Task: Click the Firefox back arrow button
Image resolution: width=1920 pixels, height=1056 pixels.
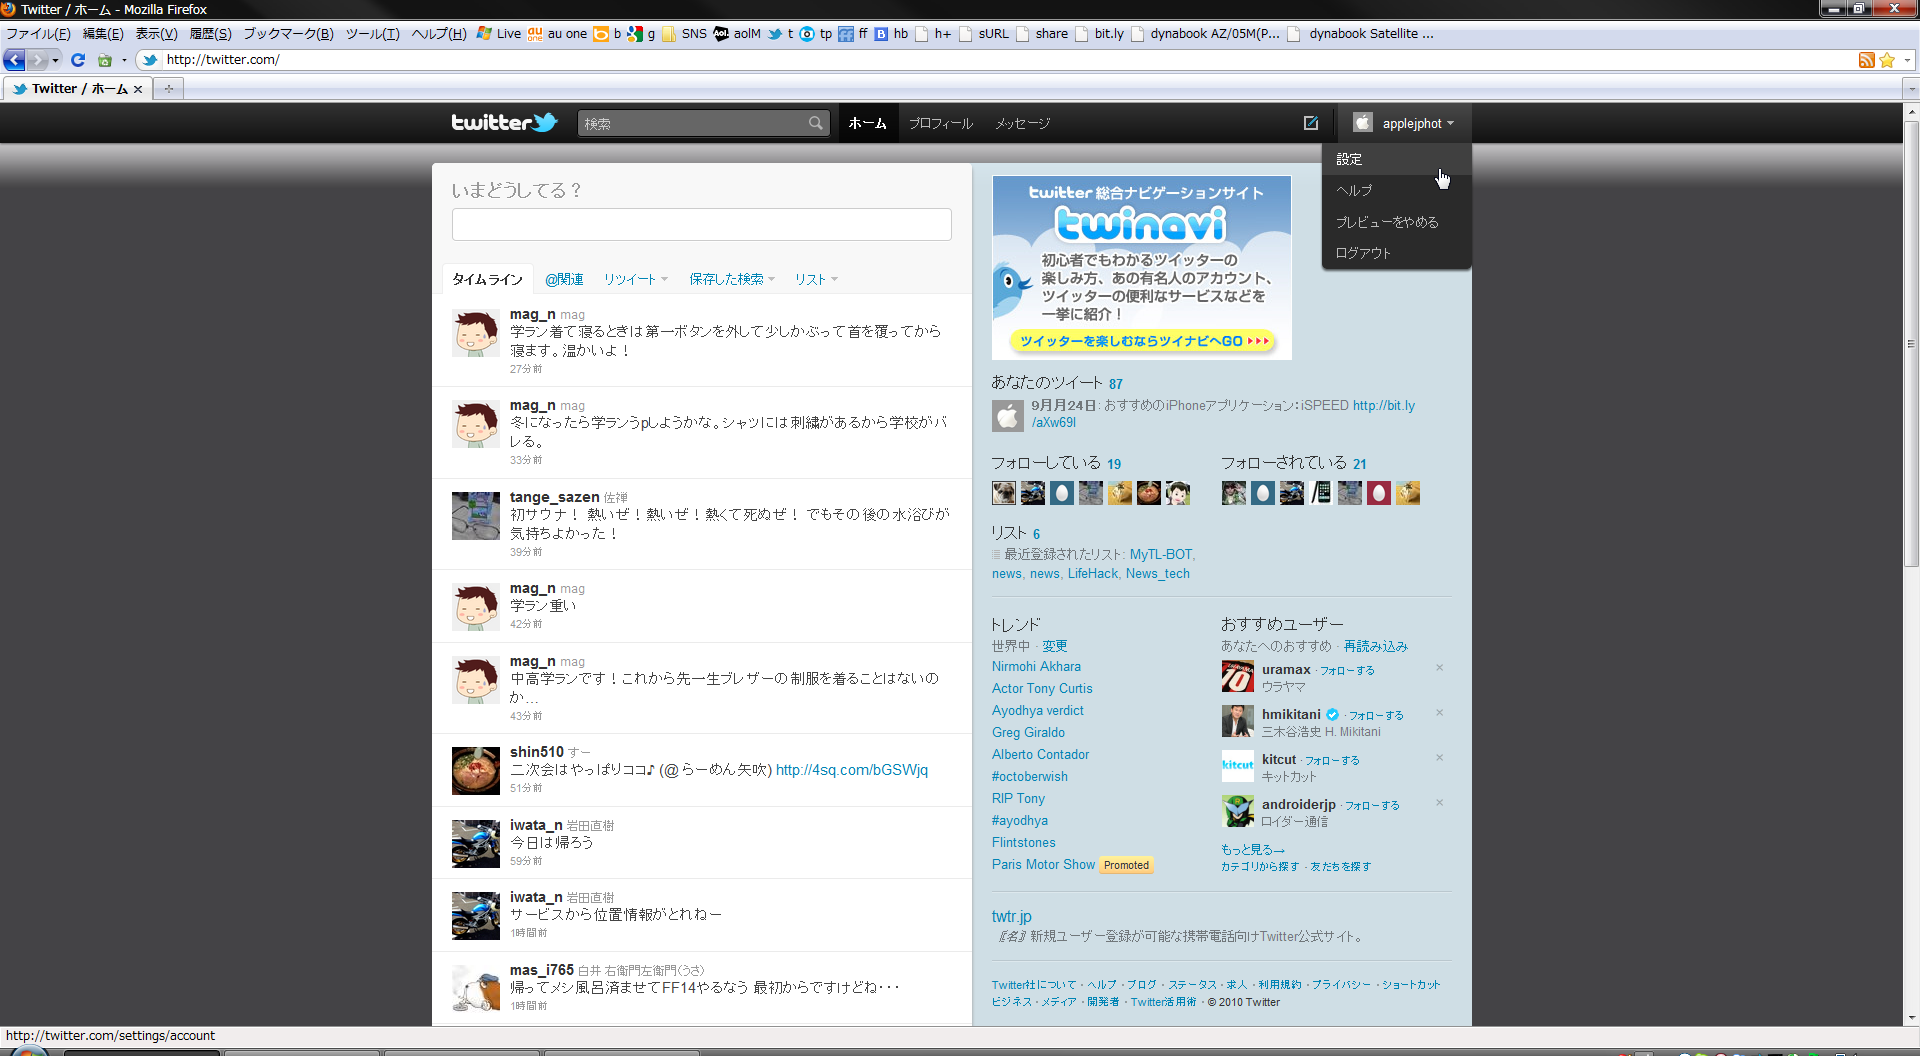Action: tap(14, 60)
